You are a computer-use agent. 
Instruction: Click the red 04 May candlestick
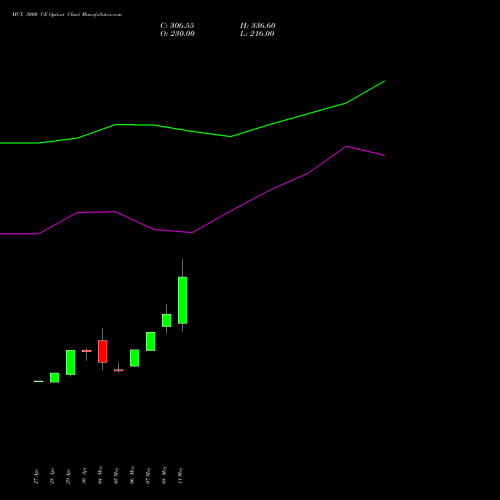103,351
